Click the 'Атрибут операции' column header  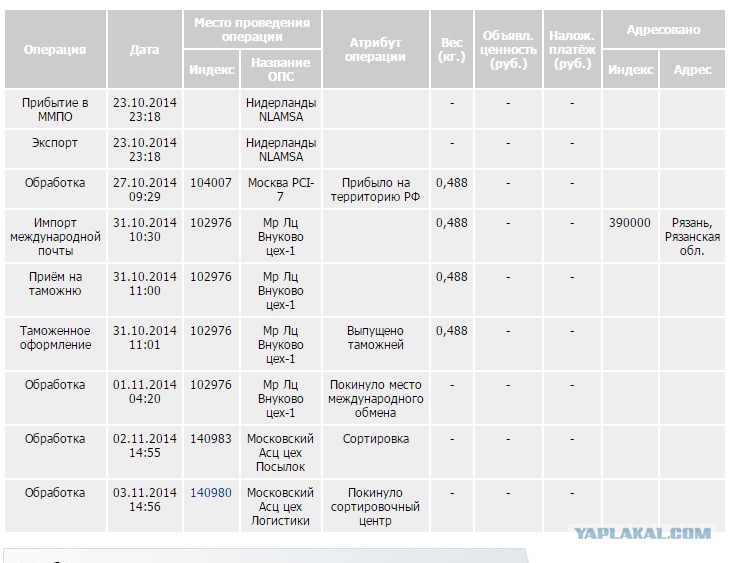coord(375,49)
